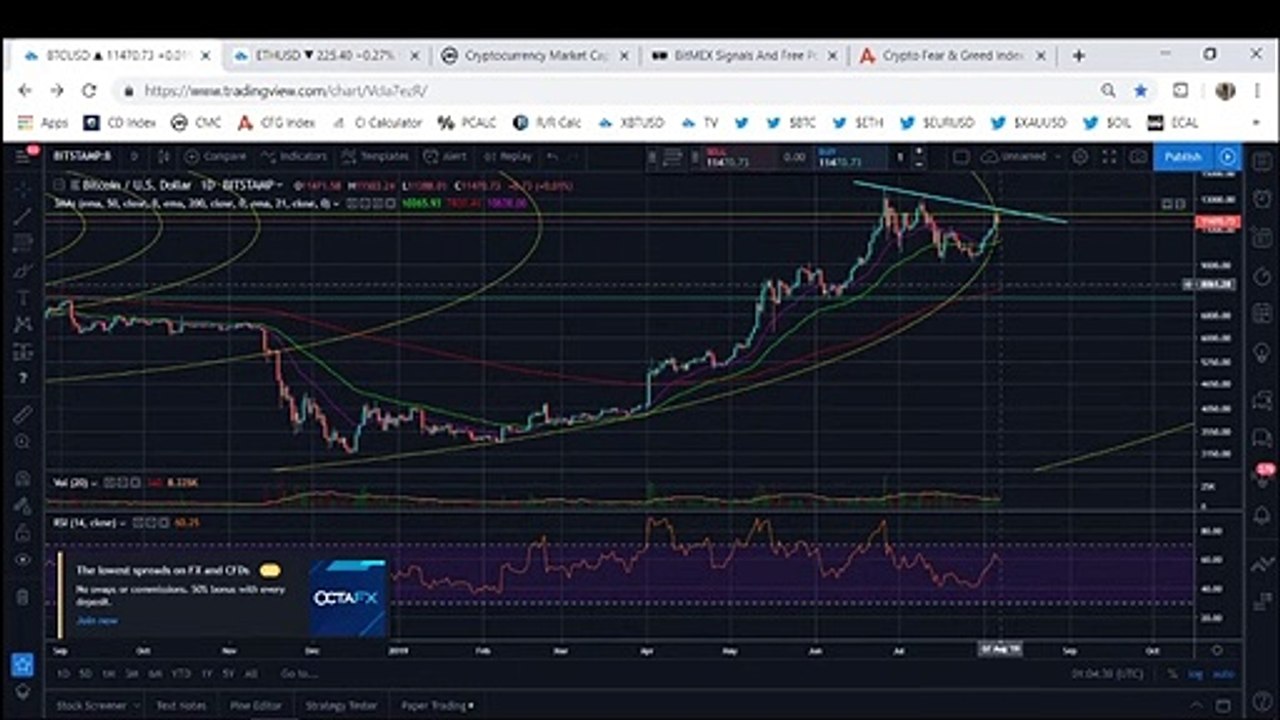Toggle the log scale

click(1195, 674)
